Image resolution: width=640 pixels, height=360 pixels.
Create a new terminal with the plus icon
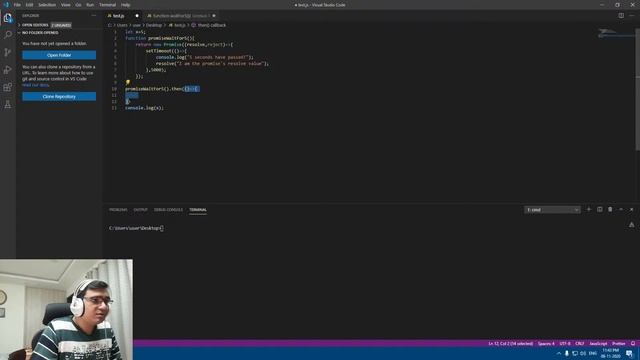pos(589,209)
